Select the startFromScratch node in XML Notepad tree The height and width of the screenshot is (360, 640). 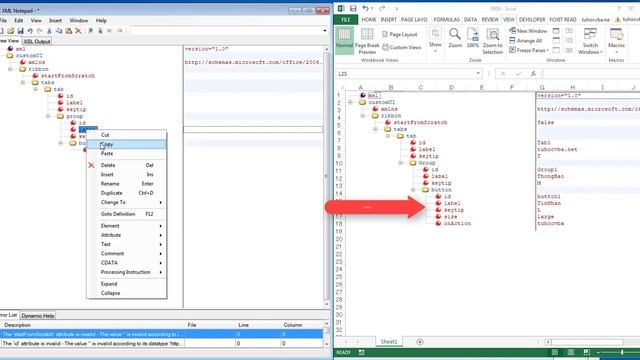pos(68,76)
